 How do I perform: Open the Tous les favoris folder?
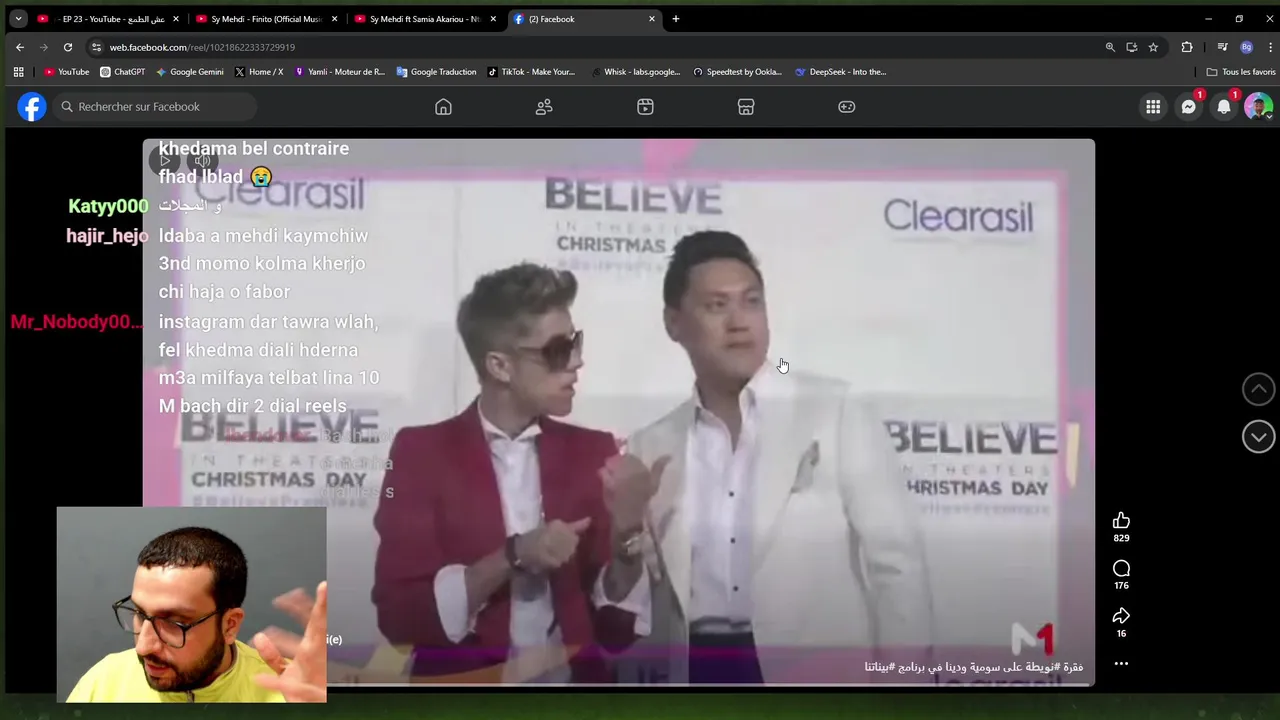tap(1241, 72)
